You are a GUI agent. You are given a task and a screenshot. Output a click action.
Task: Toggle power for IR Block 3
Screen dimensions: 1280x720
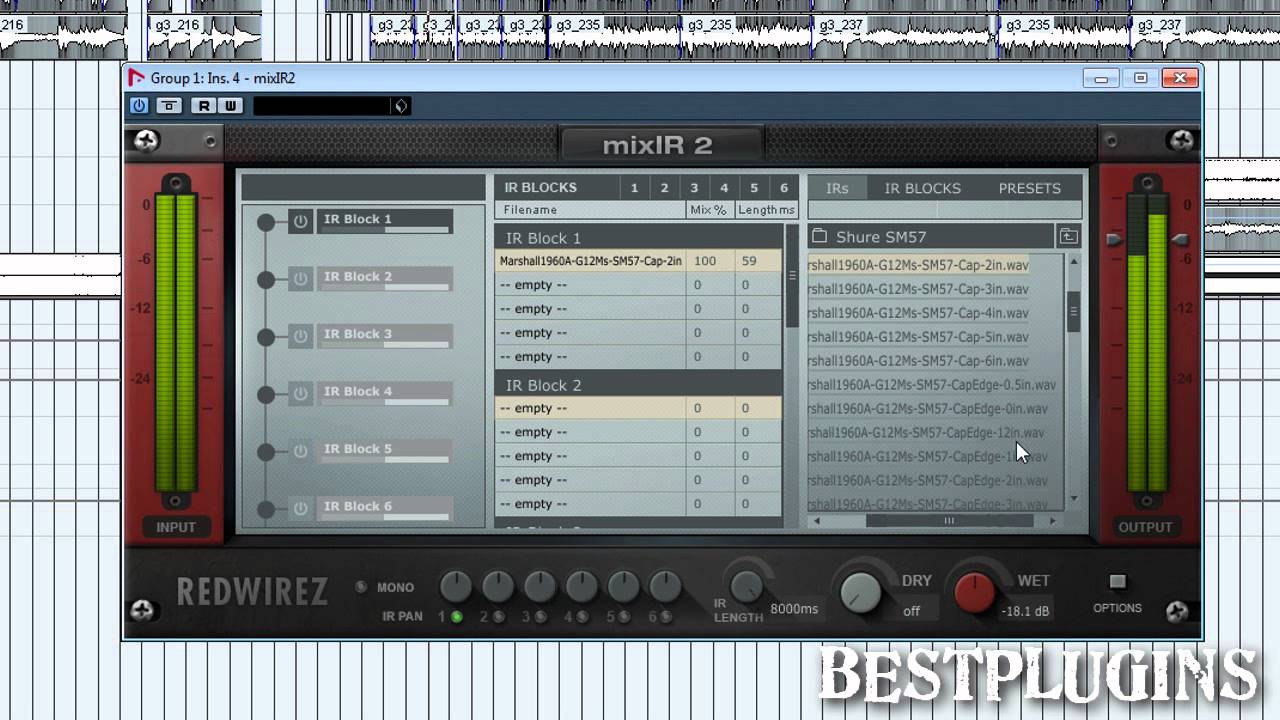300,337
